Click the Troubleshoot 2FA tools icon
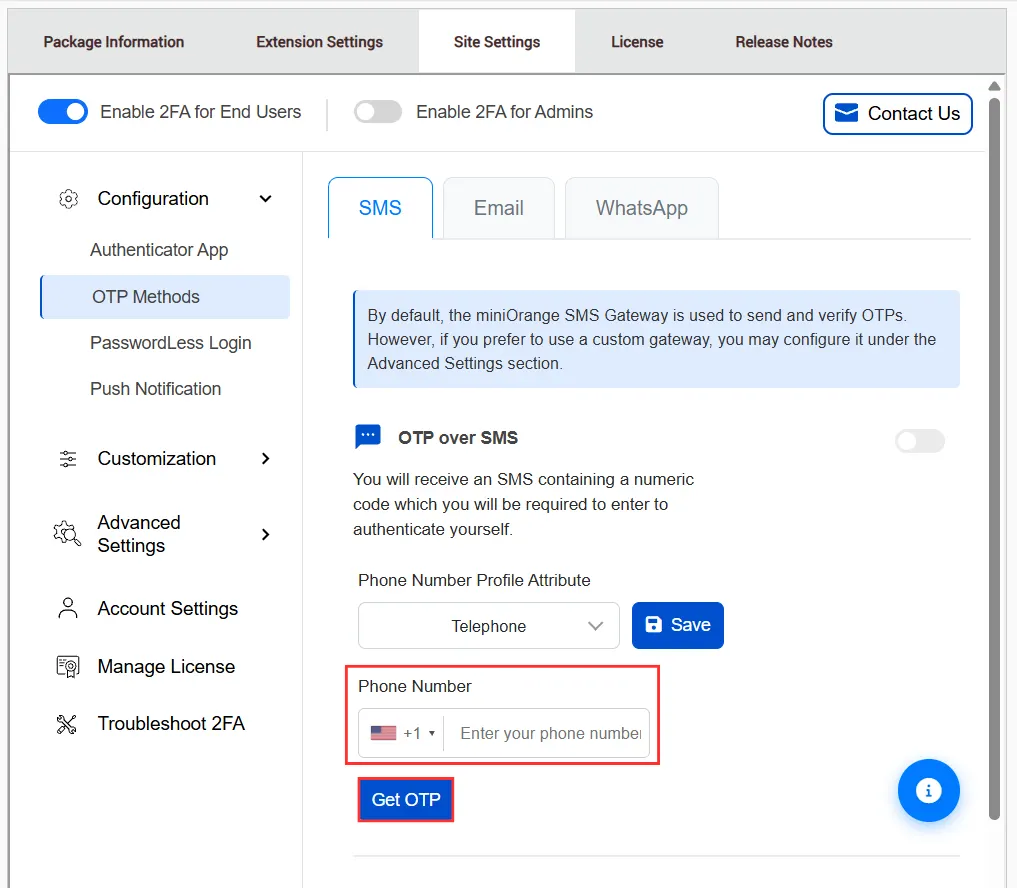Screen dimensions: 1017x888 (67, 723)
